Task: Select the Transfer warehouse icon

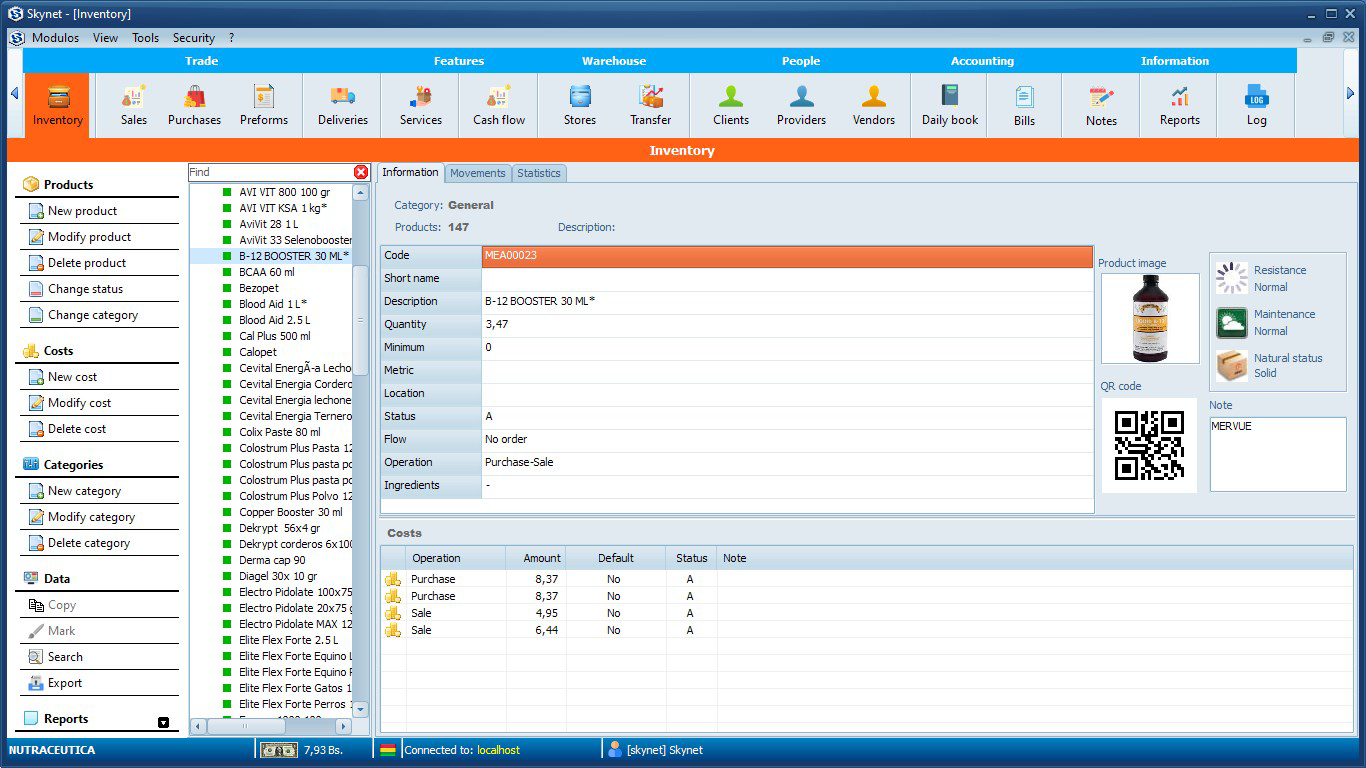Action: pos(650,104)
